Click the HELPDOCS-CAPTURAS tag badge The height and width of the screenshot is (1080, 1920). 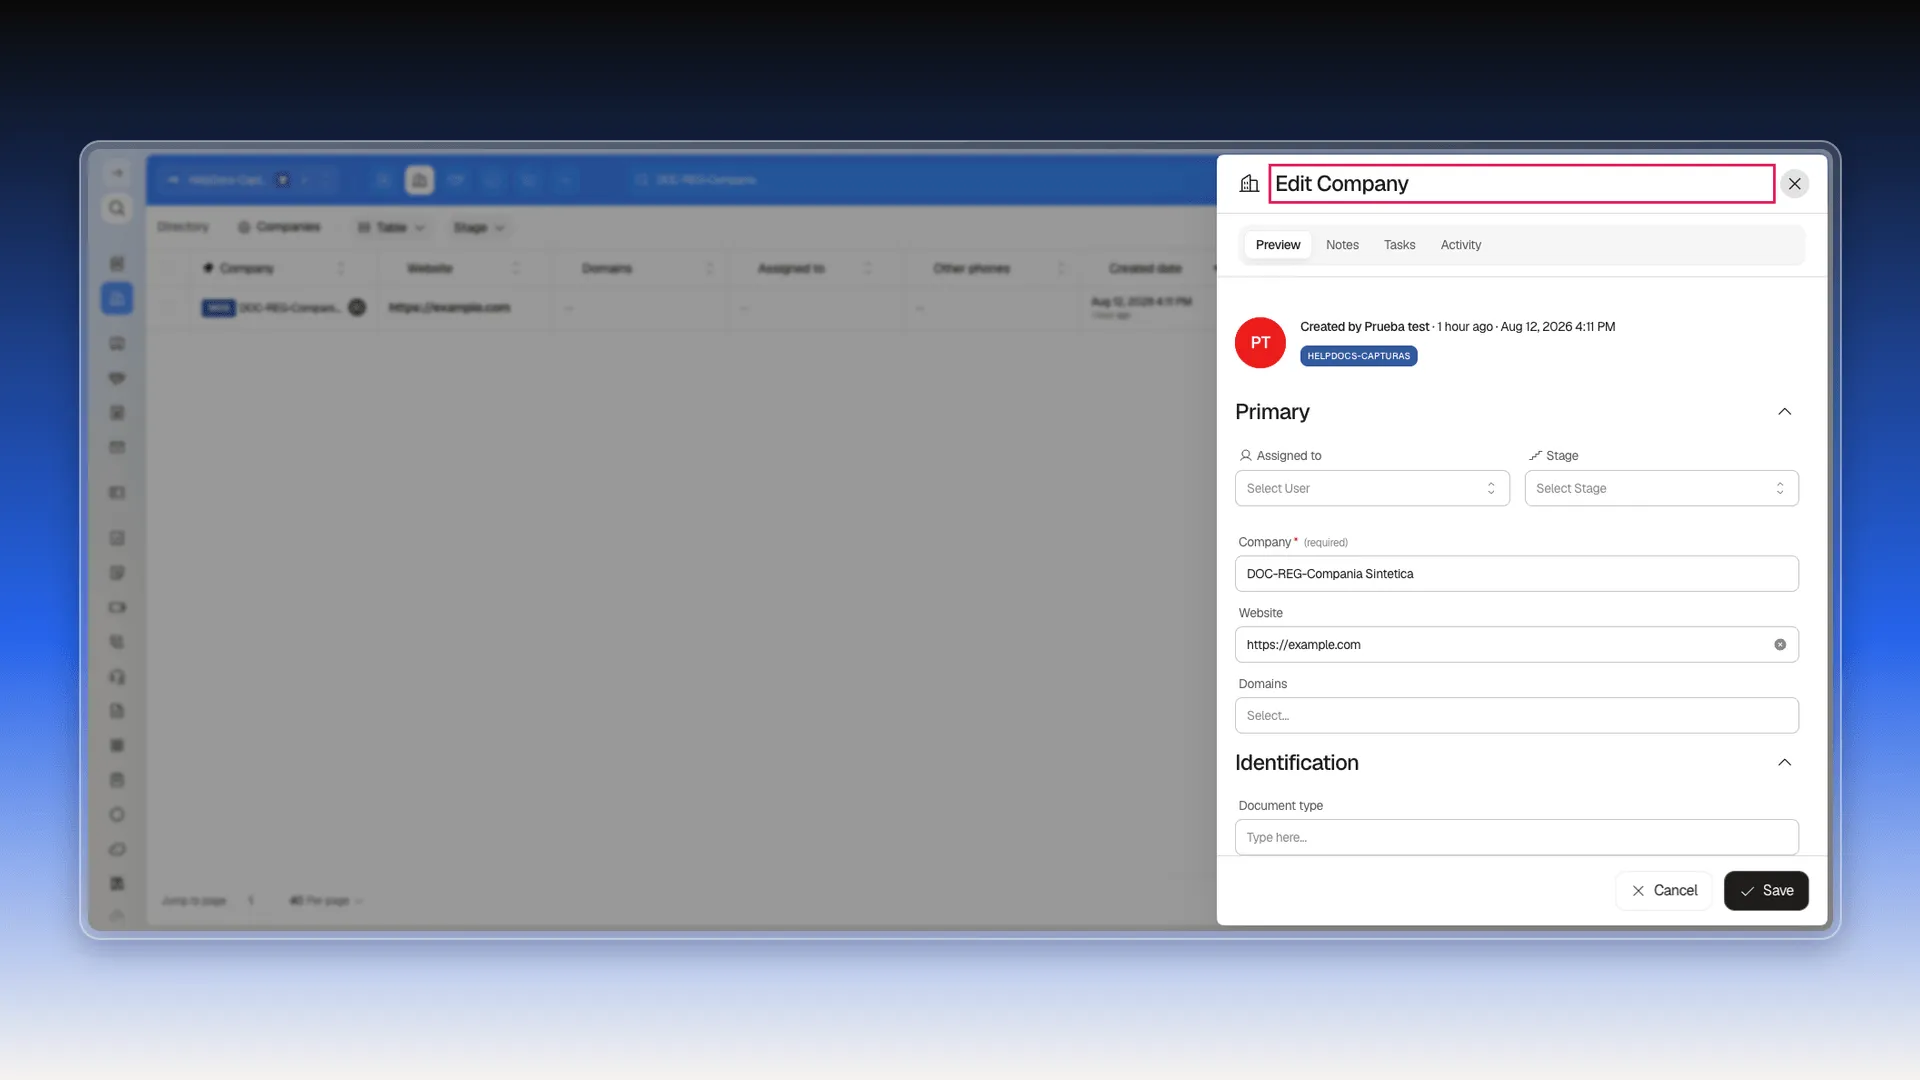click(1358, 356)
